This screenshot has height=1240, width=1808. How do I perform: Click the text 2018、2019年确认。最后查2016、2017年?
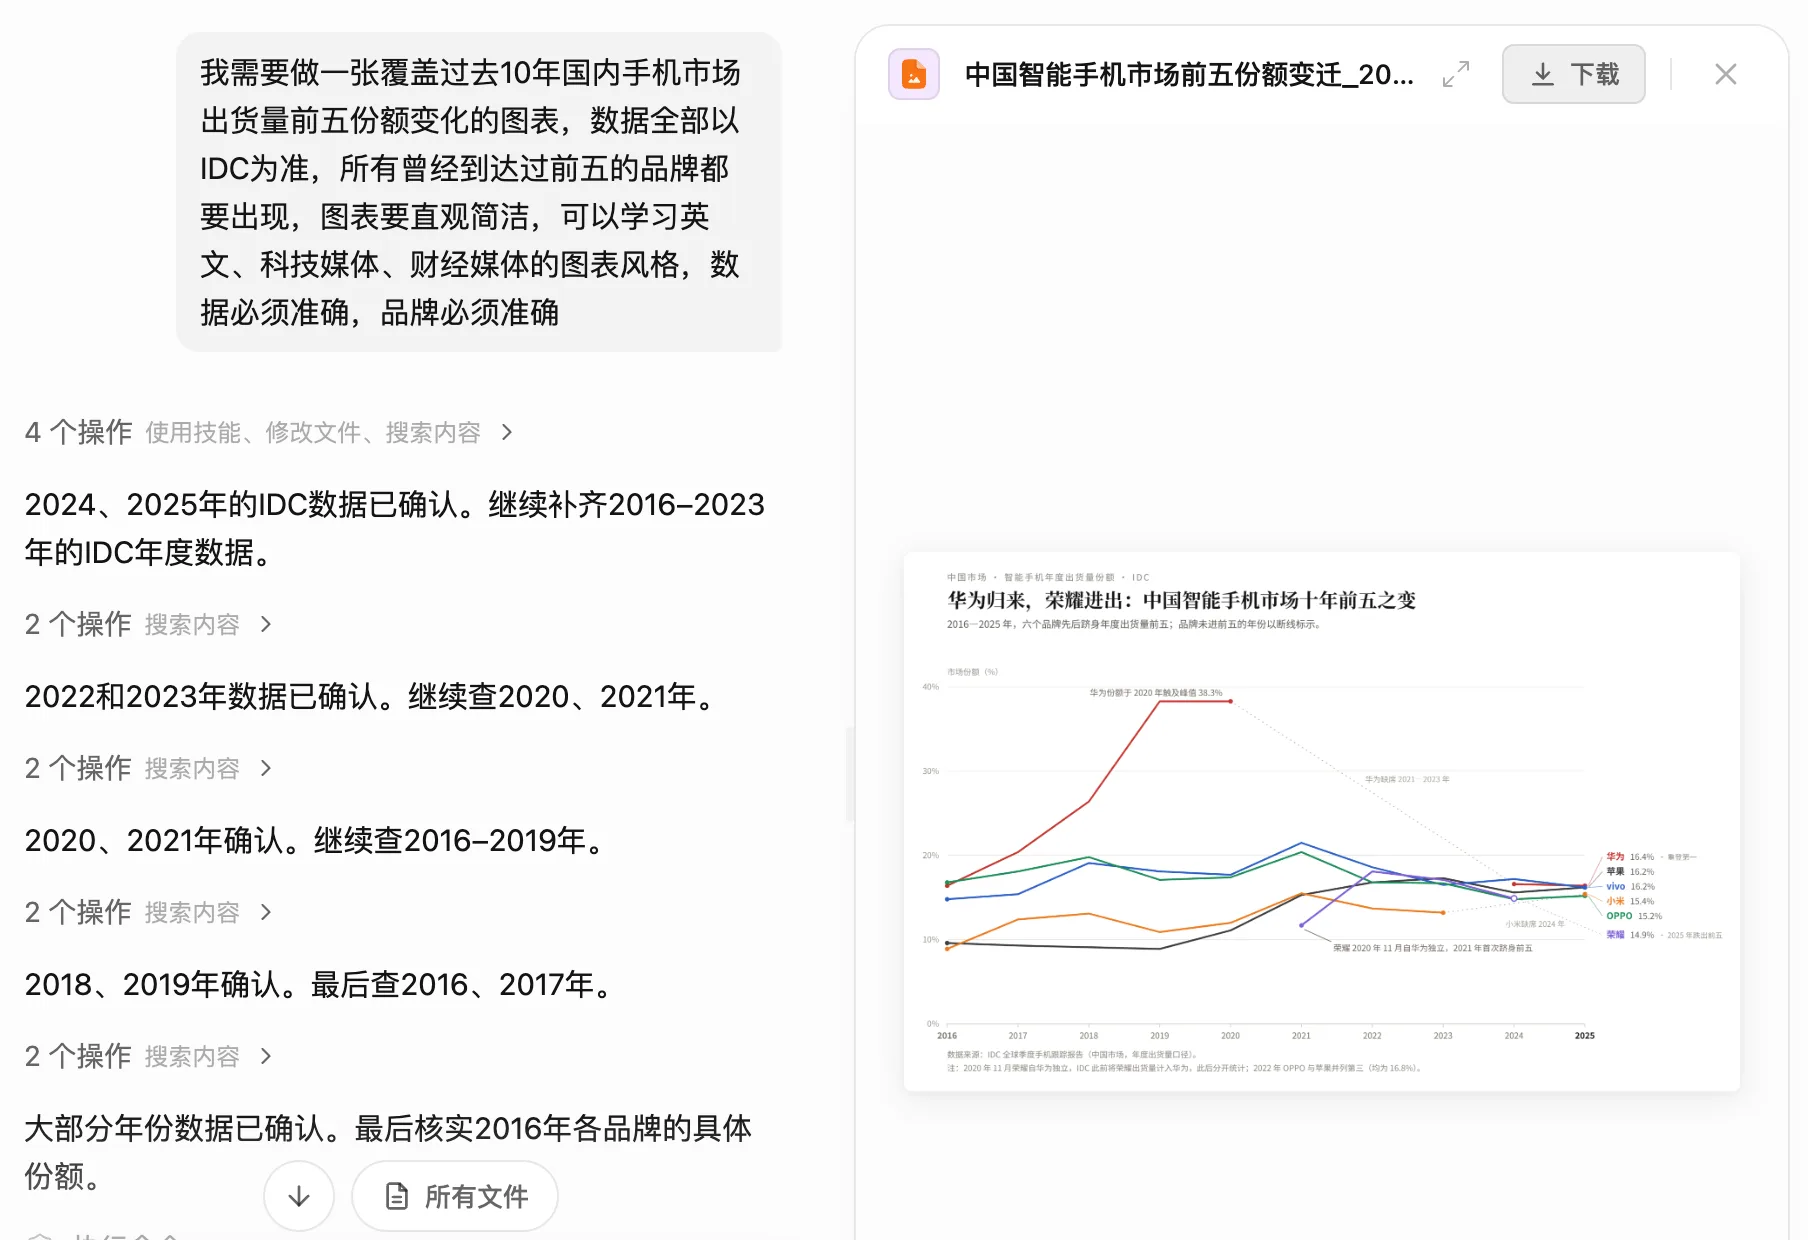click(x=321, y=984)
